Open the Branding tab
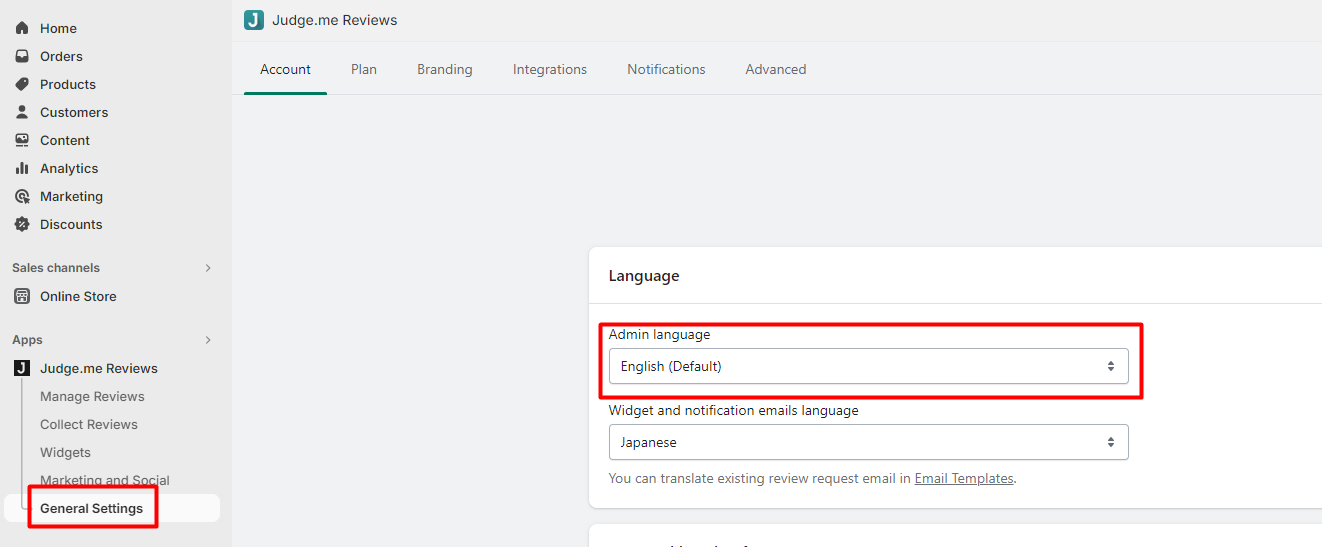1322x547 pixels. [x=445, y=69]
